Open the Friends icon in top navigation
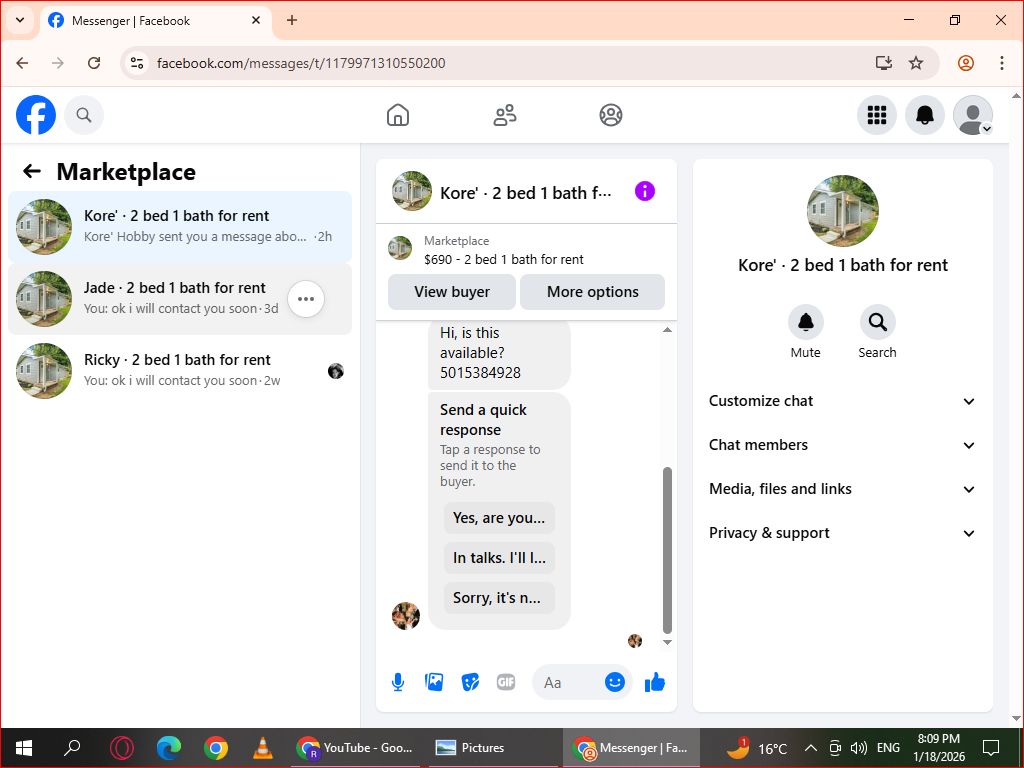1024x768 pixels. (x=504, y=115)
